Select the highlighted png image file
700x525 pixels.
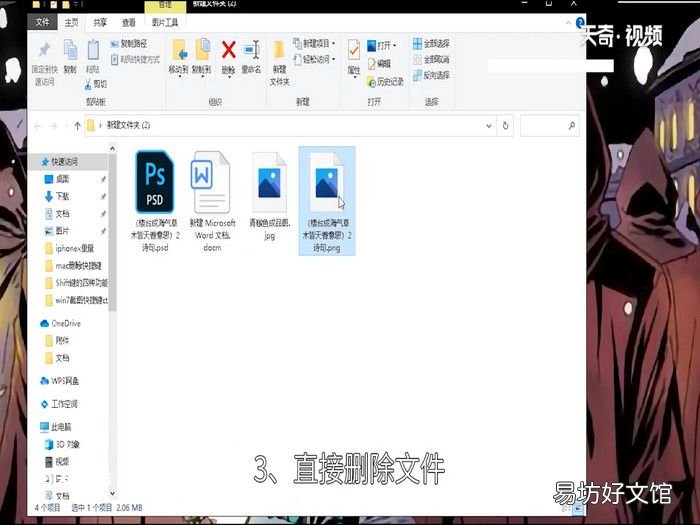tap(327, 201)
